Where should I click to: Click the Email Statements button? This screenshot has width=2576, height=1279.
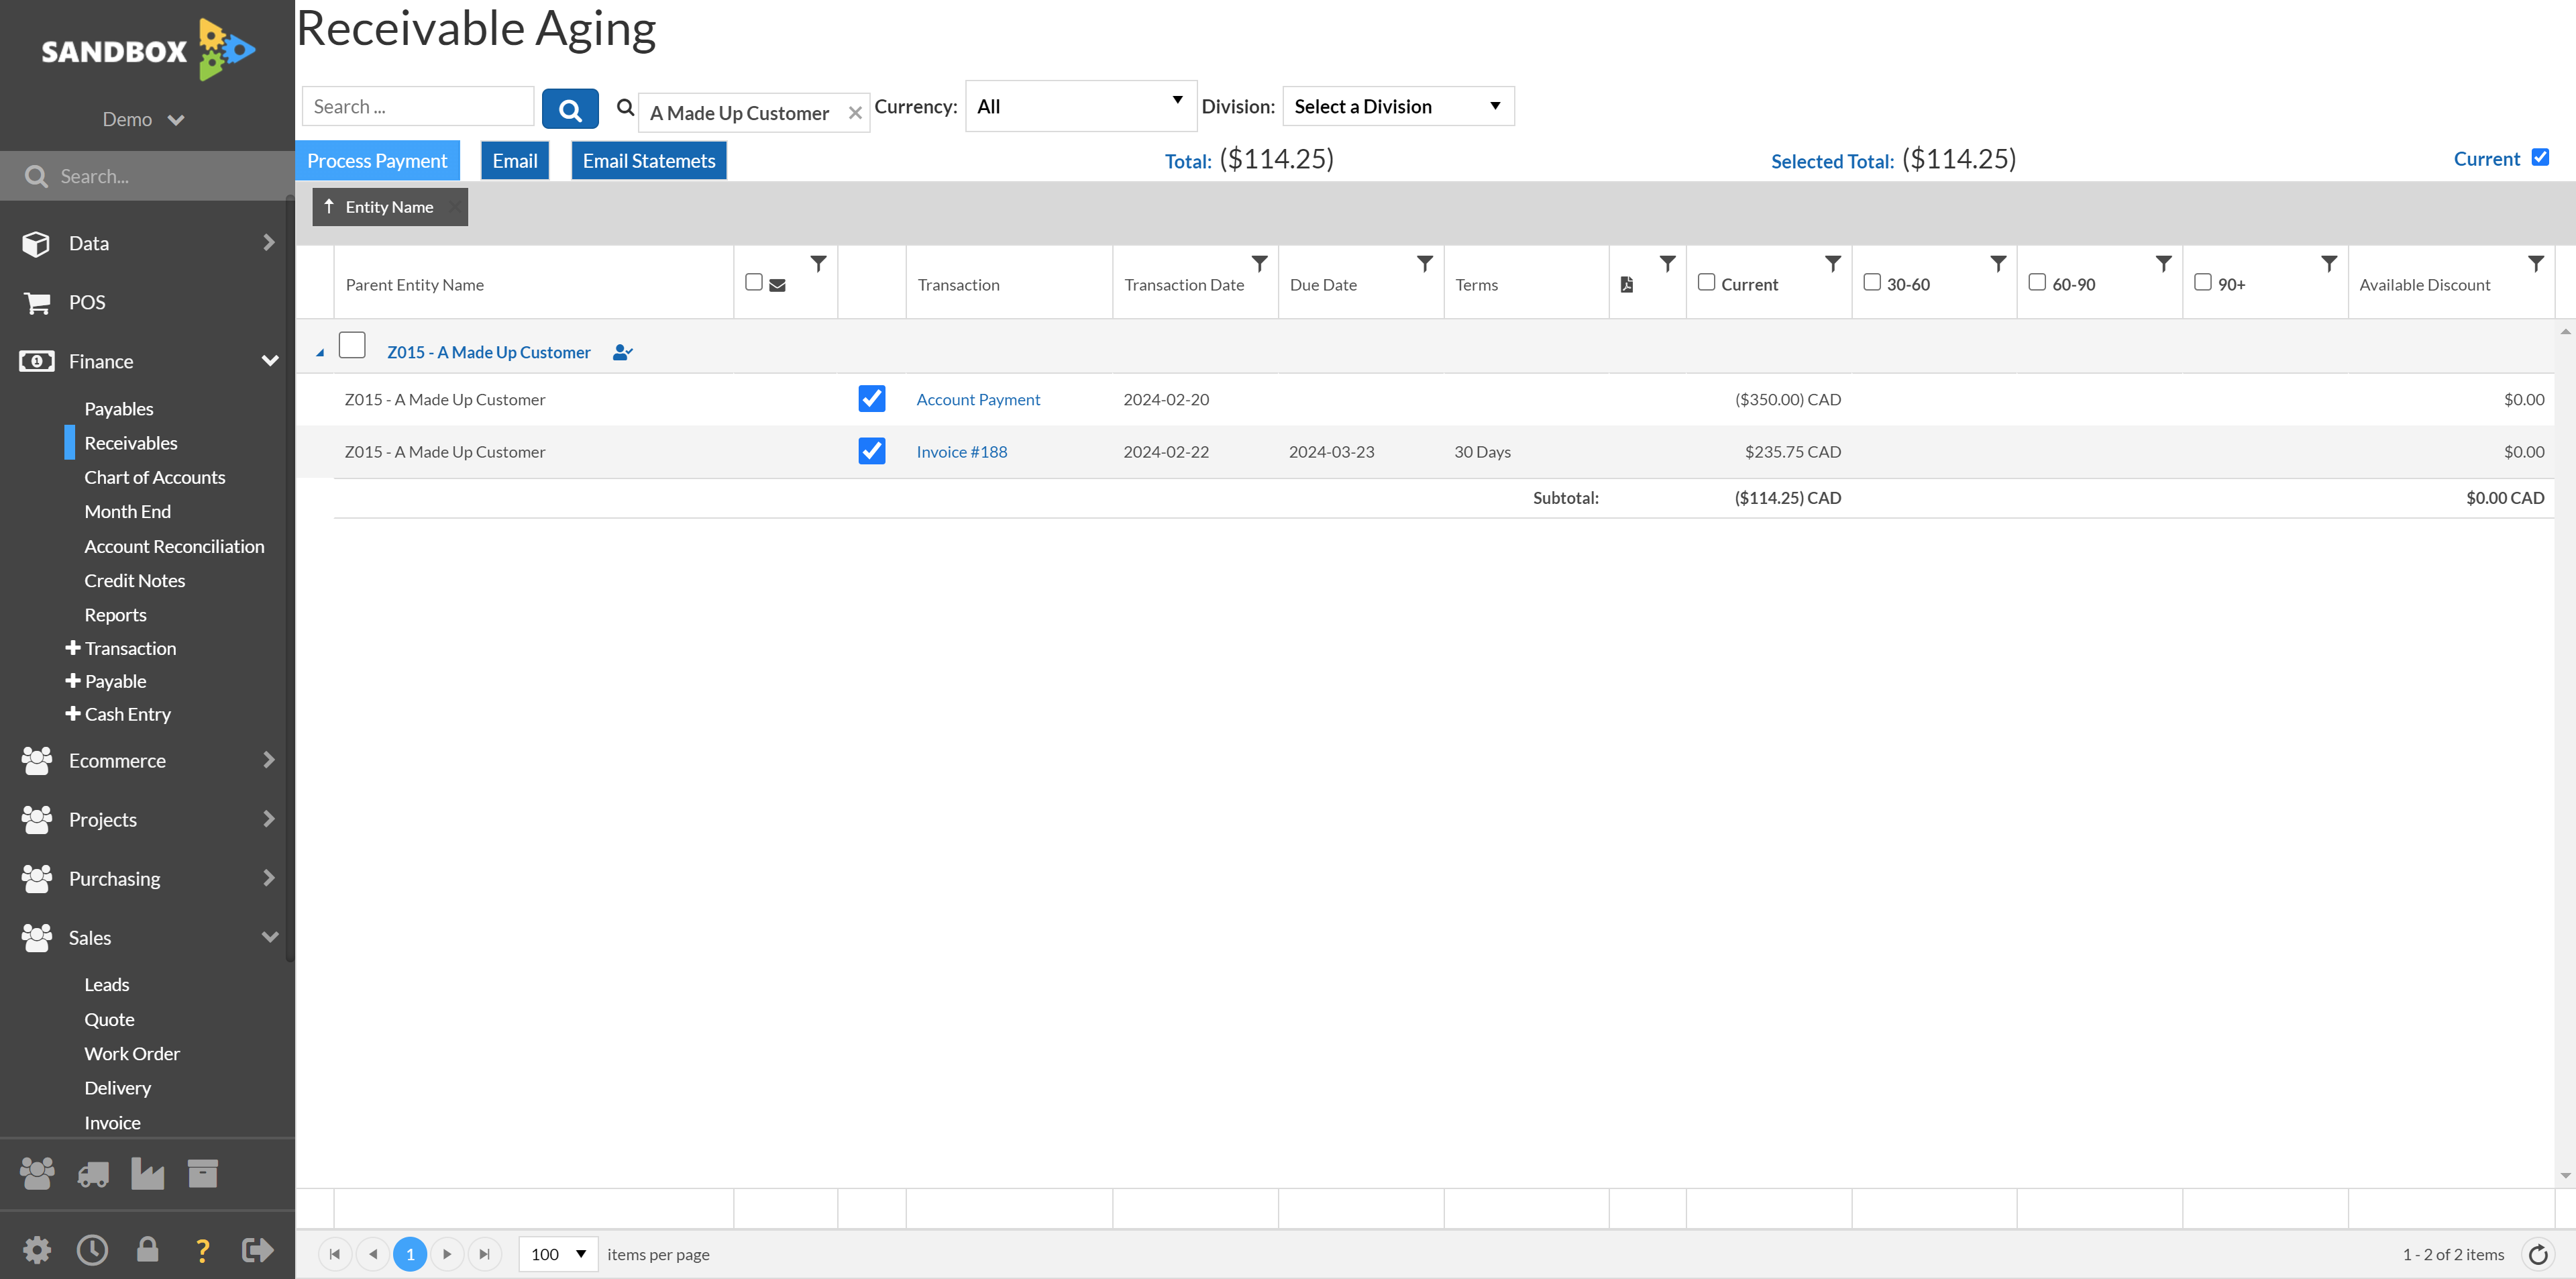[647, 161]
